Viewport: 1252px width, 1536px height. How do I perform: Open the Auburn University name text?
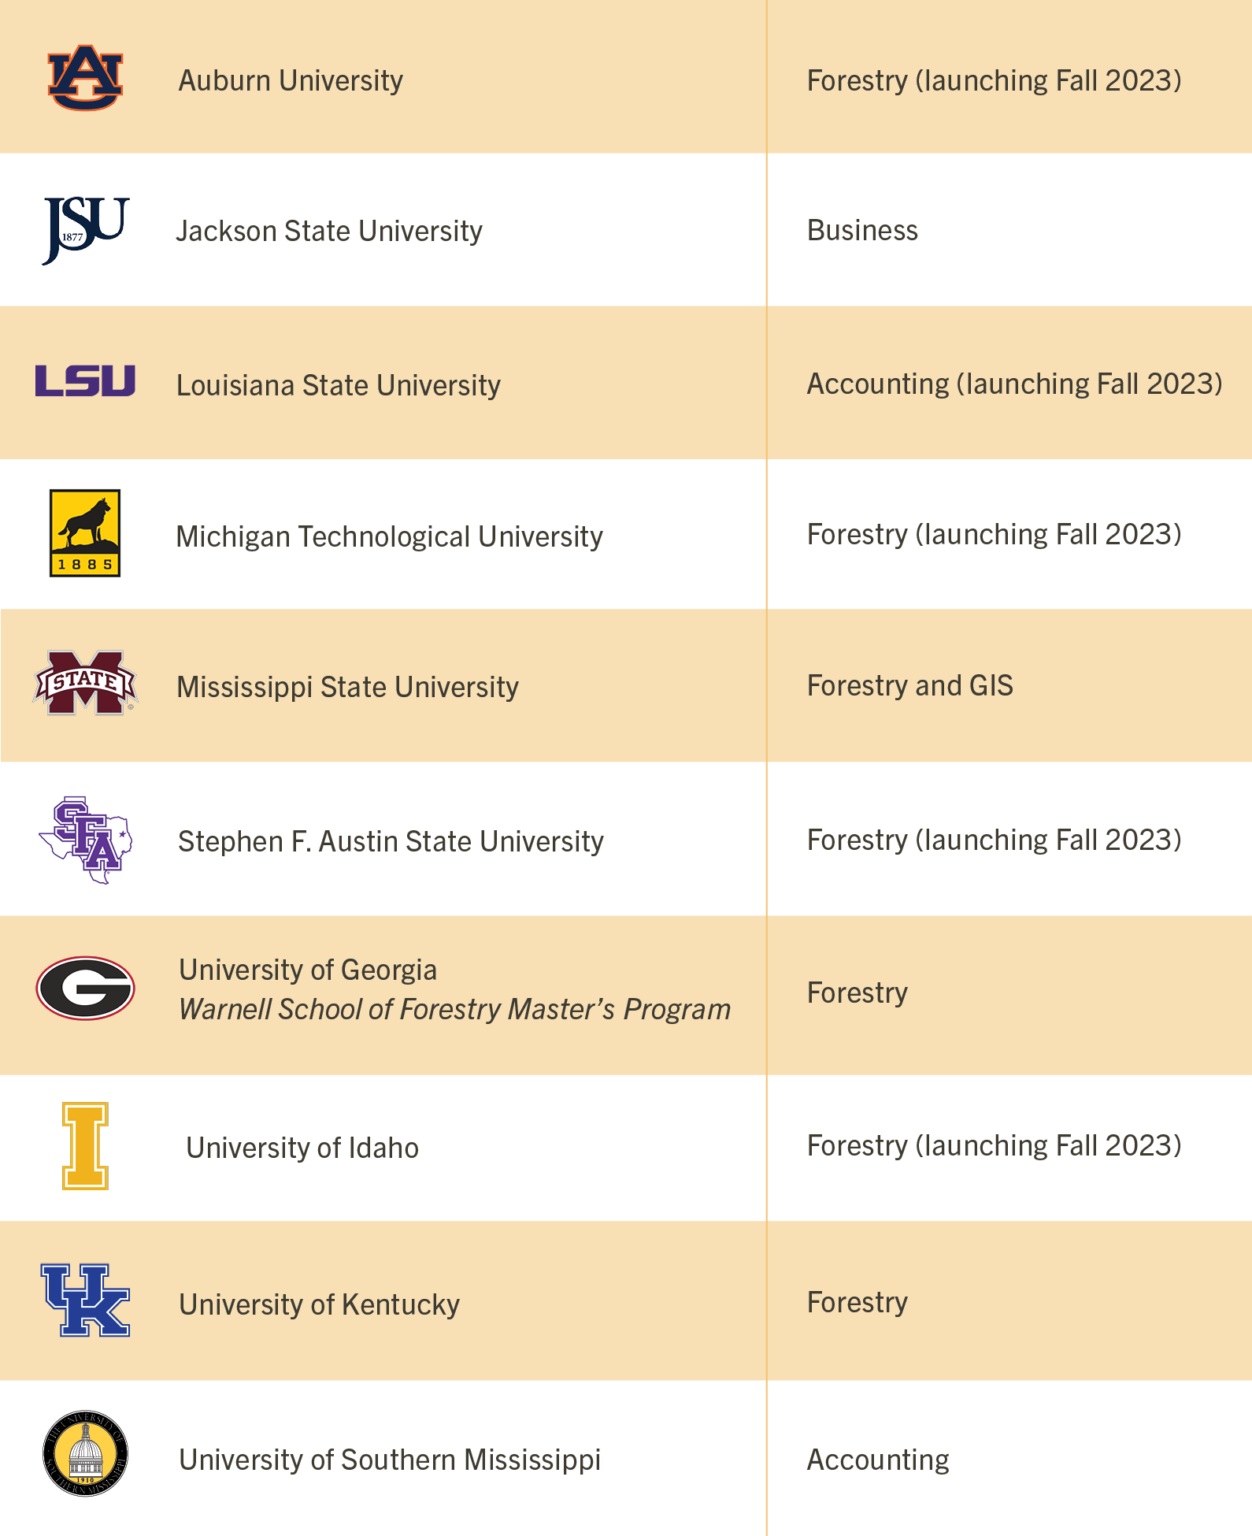pos(291,80)
